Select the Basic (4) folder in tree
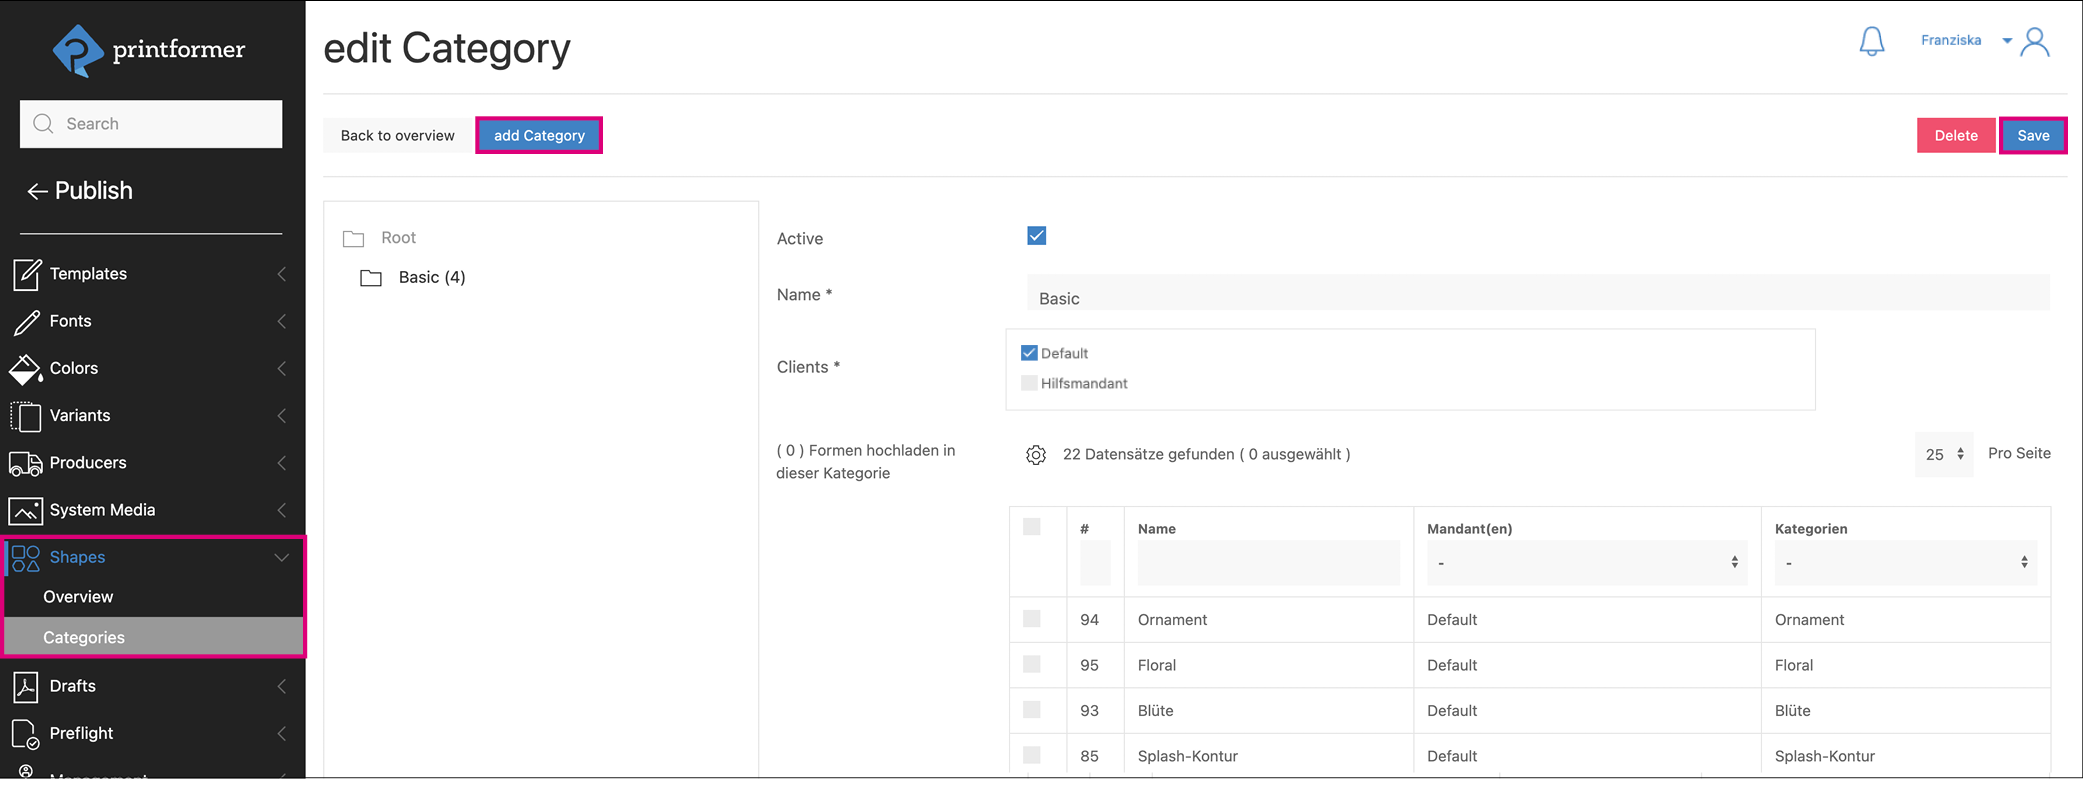This screenshot has height=785, width=2083. coord(431,277)
